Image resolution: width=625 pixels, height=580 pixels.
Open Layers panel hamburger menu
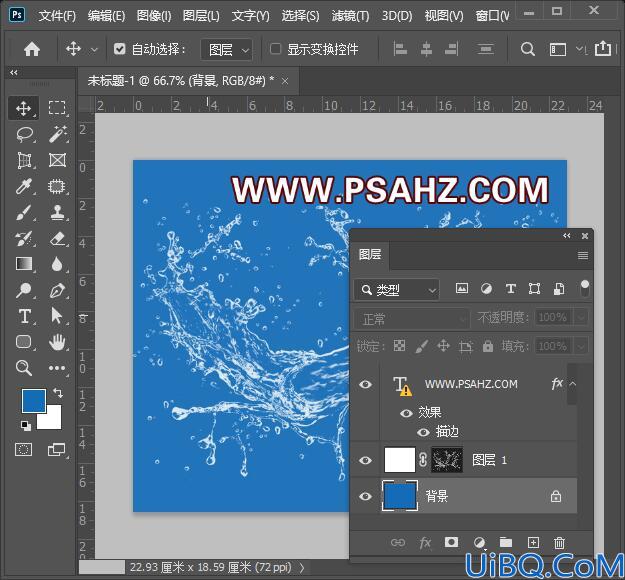coord(583,255)
